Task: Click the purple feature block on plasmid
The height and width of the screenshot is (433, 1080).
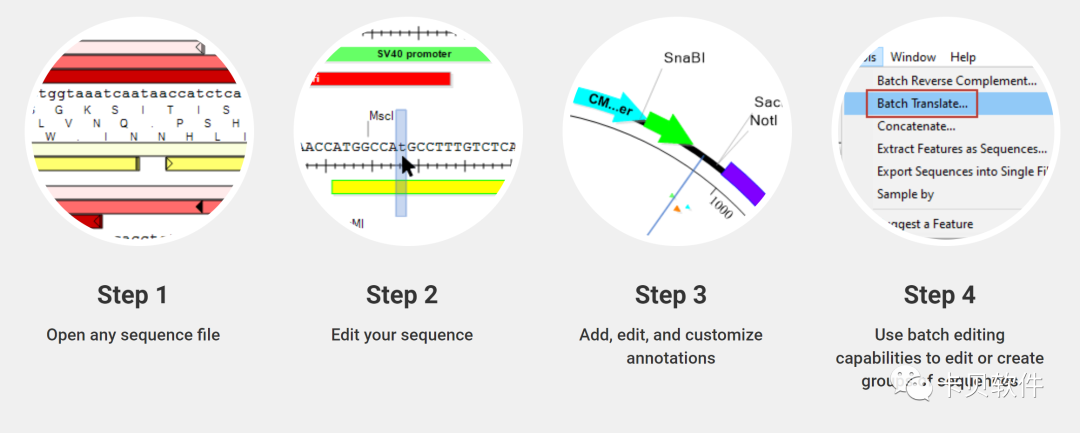Action: click(x=743, y=183)
